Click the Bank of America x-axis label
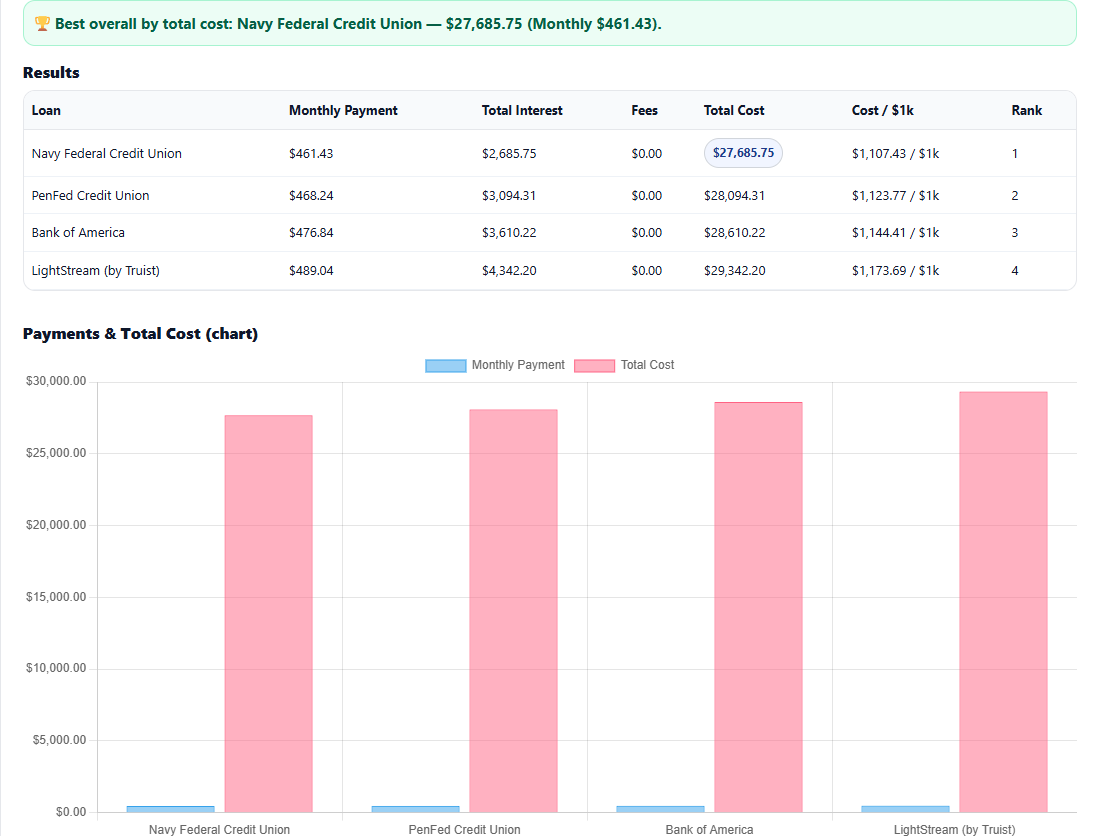Viewport: 1099px width, 836px height. point(709,830)
